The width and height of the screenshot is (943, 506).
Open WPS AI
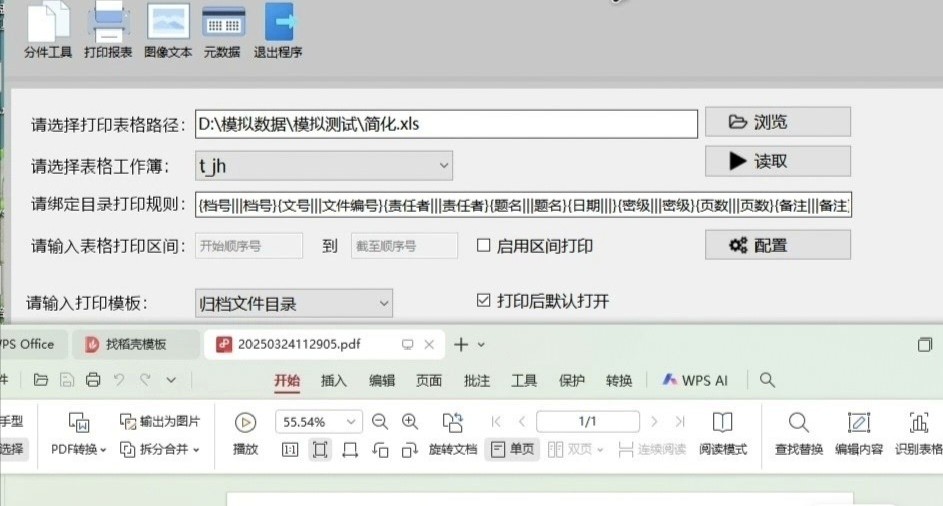click(695, 380)
